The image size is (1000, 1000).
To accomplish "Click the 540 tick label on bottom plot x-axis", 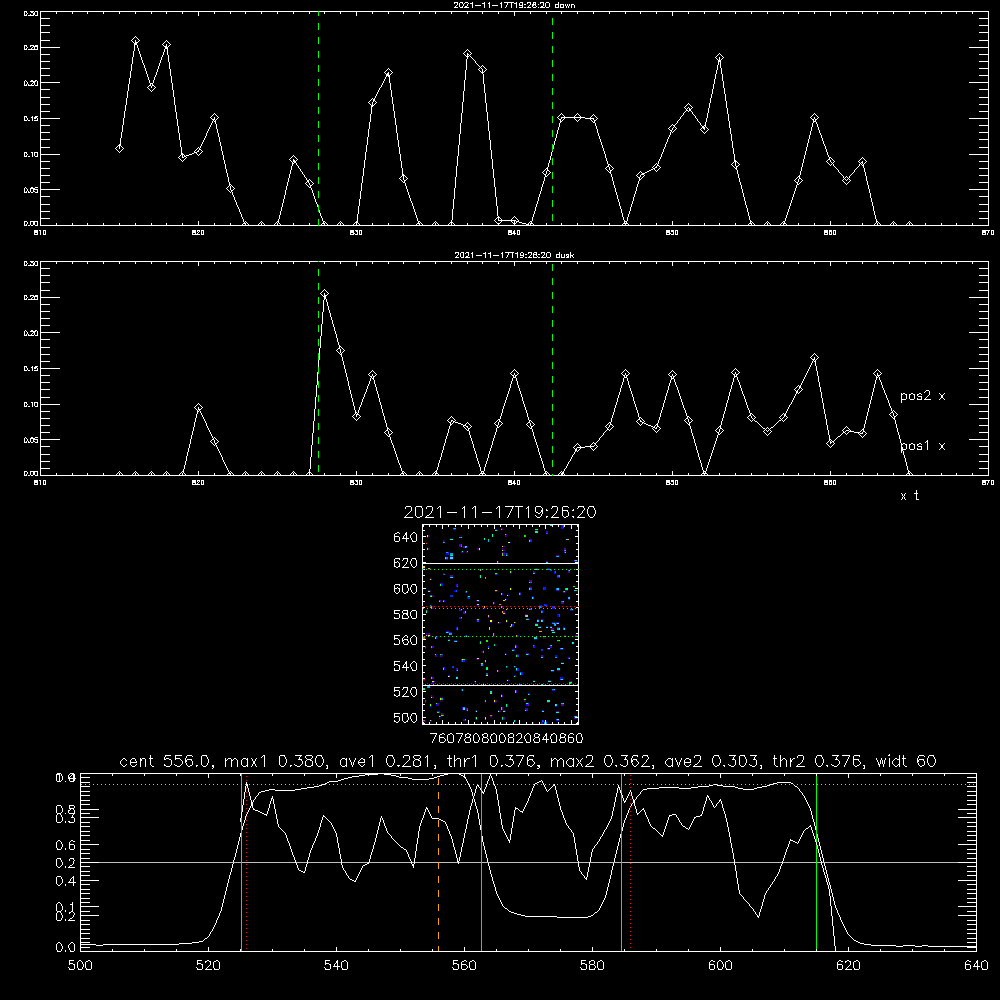I will click(336, 966).
